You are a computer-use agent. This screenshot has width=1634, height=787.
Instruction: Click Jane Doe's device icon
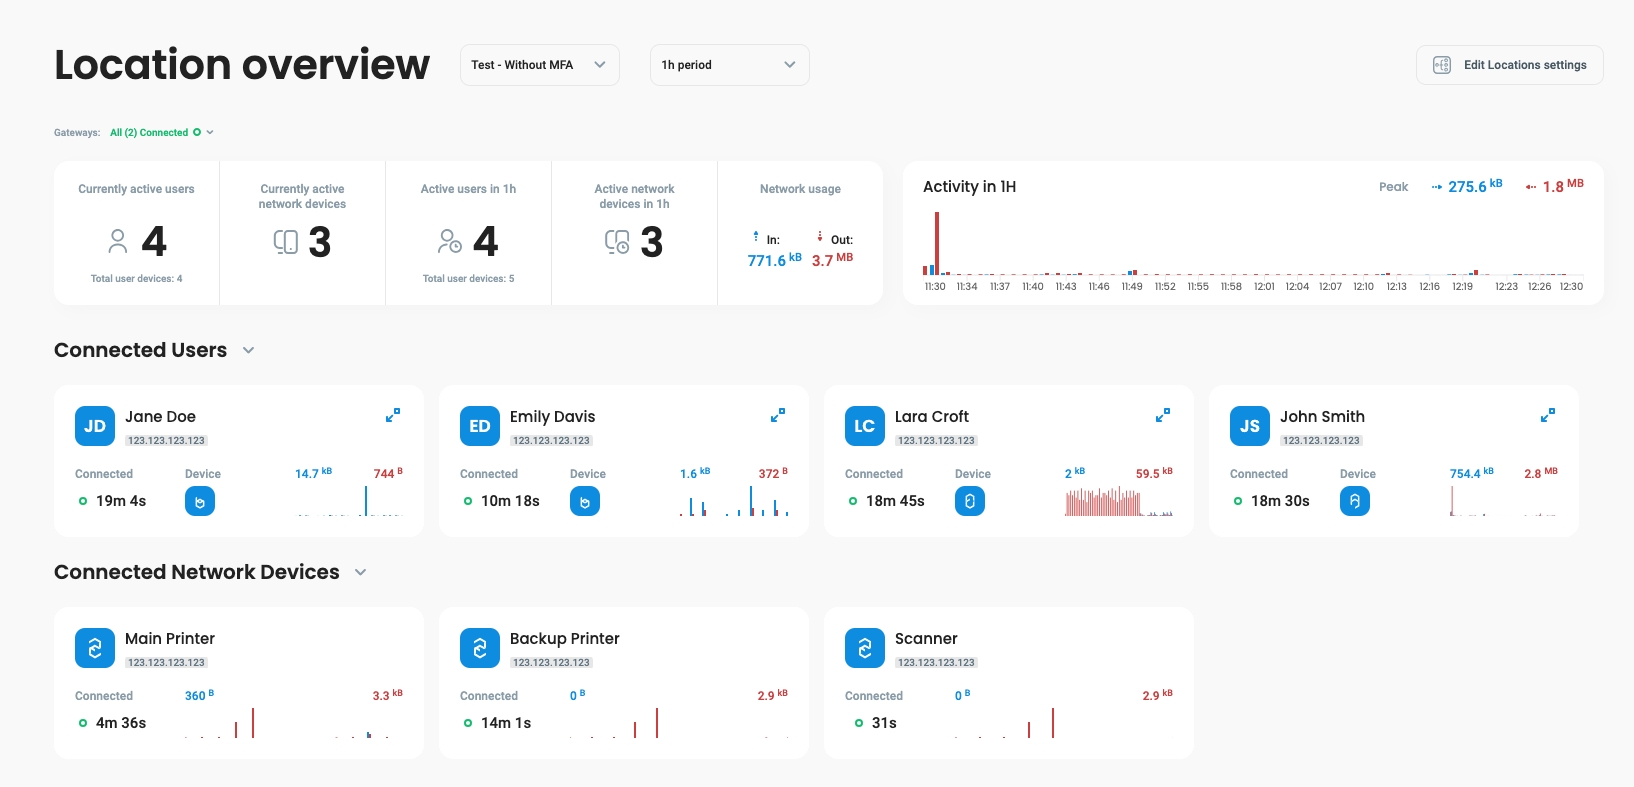[200, 501]
